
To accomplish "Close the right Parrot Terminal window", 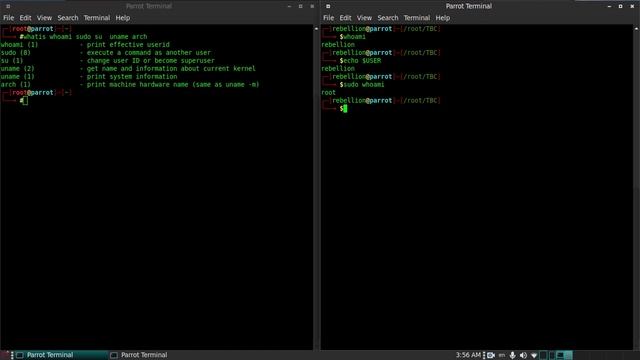I will [x=632, y=6].
